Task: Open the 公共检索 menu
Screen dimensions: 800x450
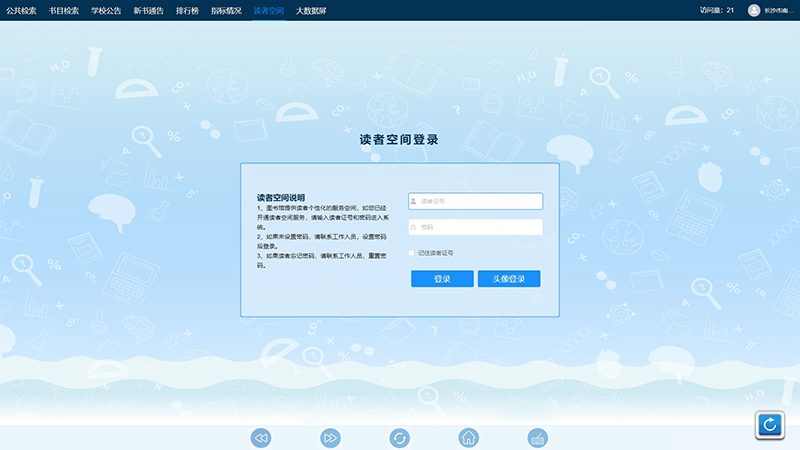Action: (x=21, y=10)
